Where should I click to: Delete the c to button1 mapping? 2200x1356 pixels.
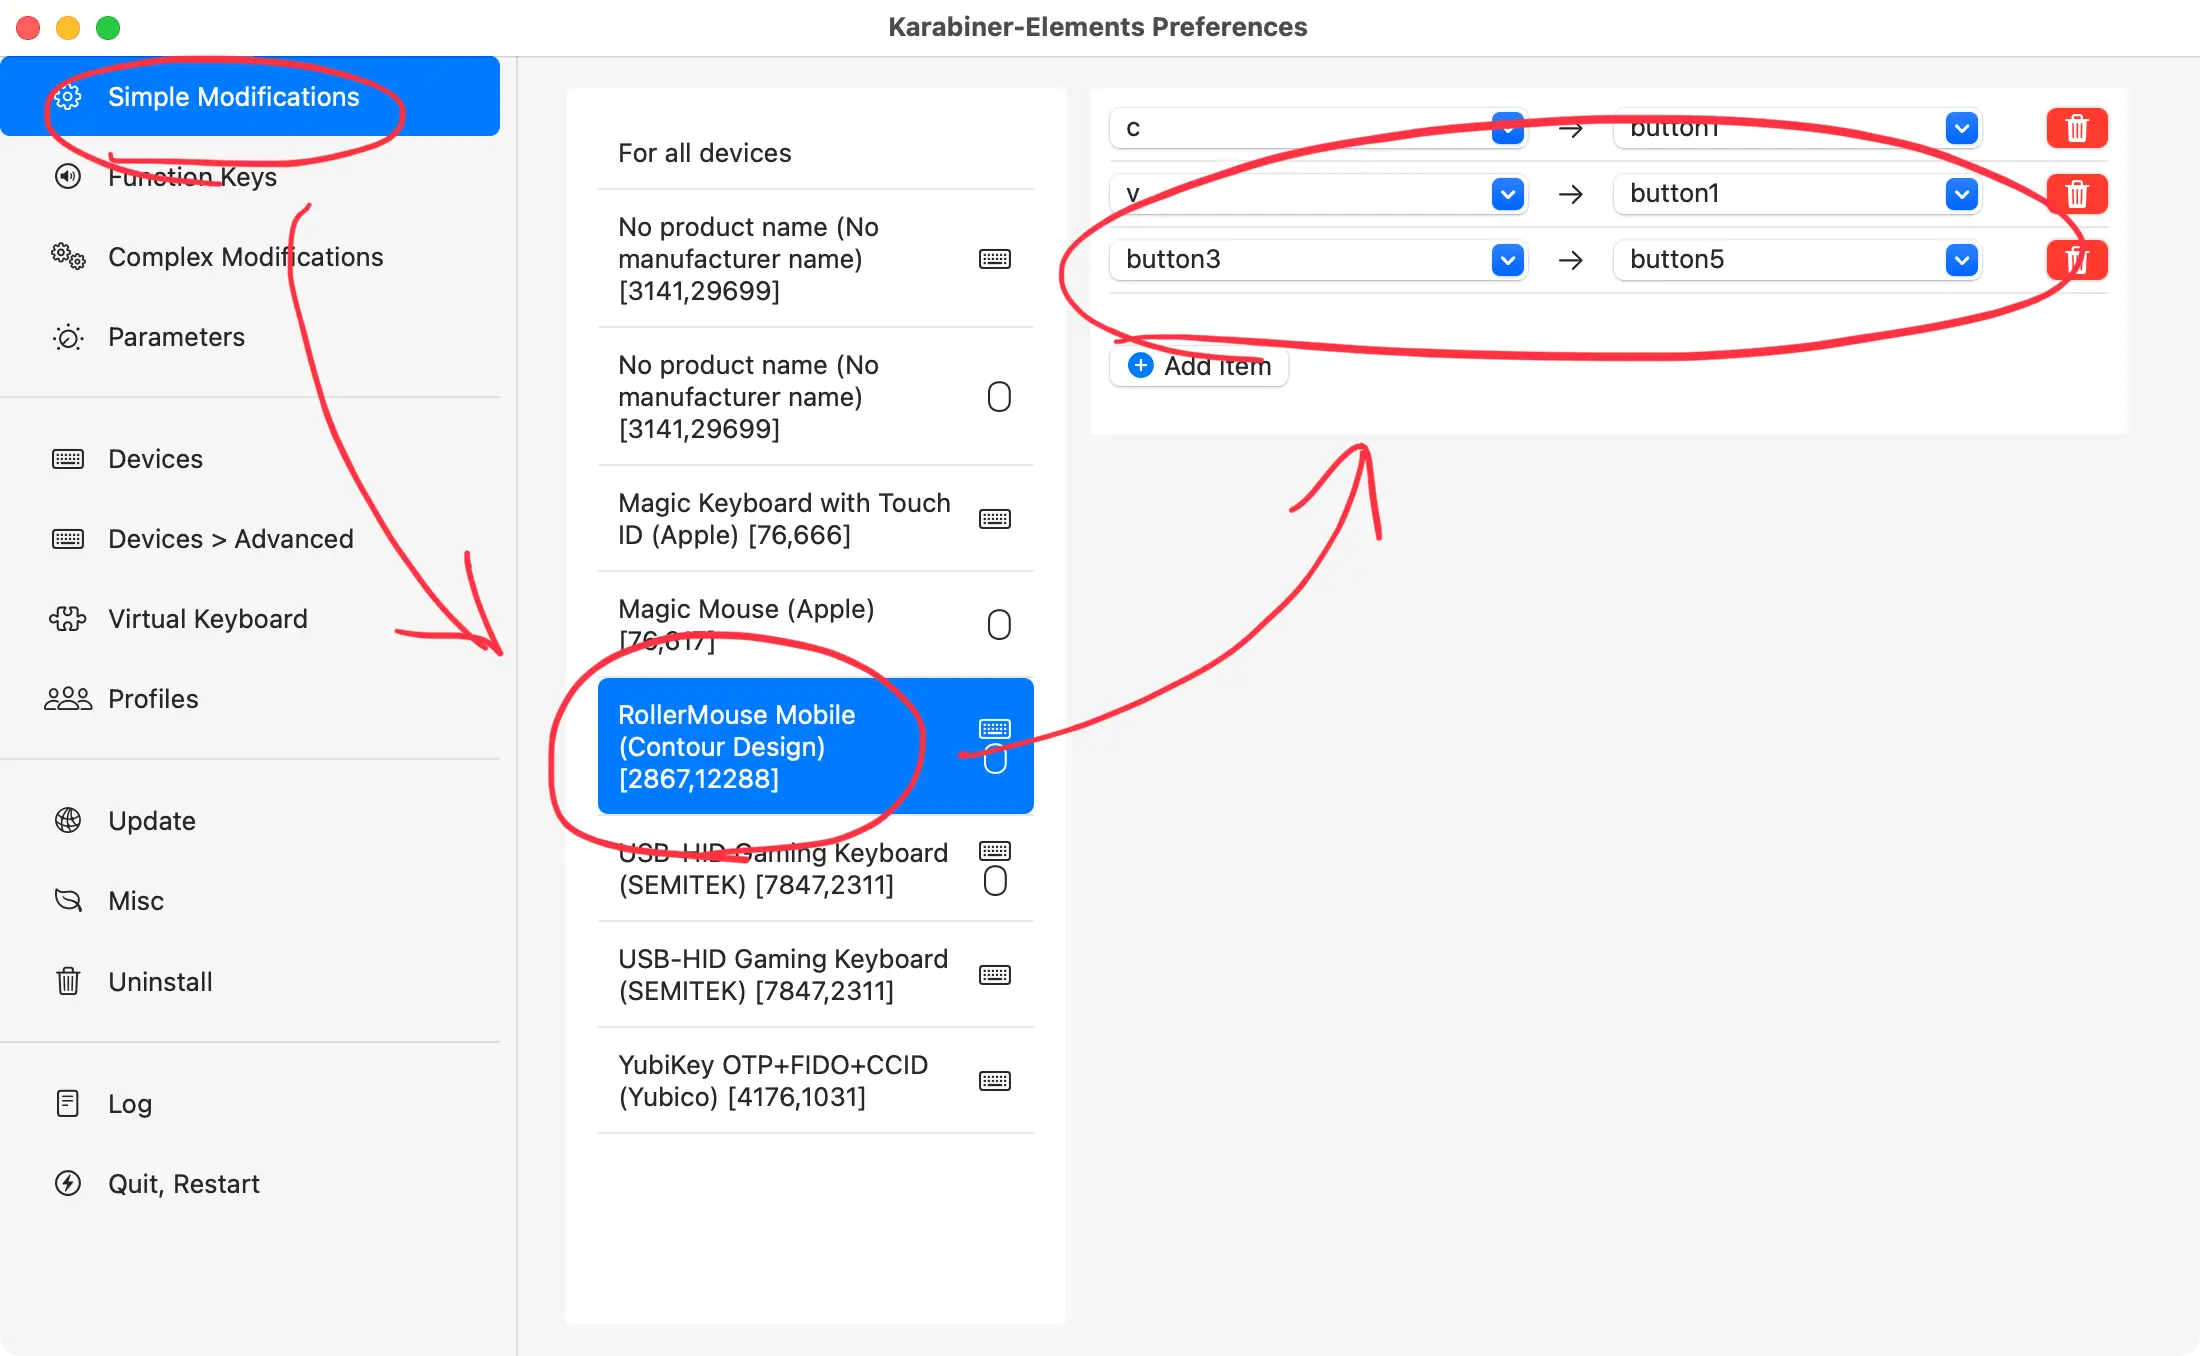click(2076, 128)
